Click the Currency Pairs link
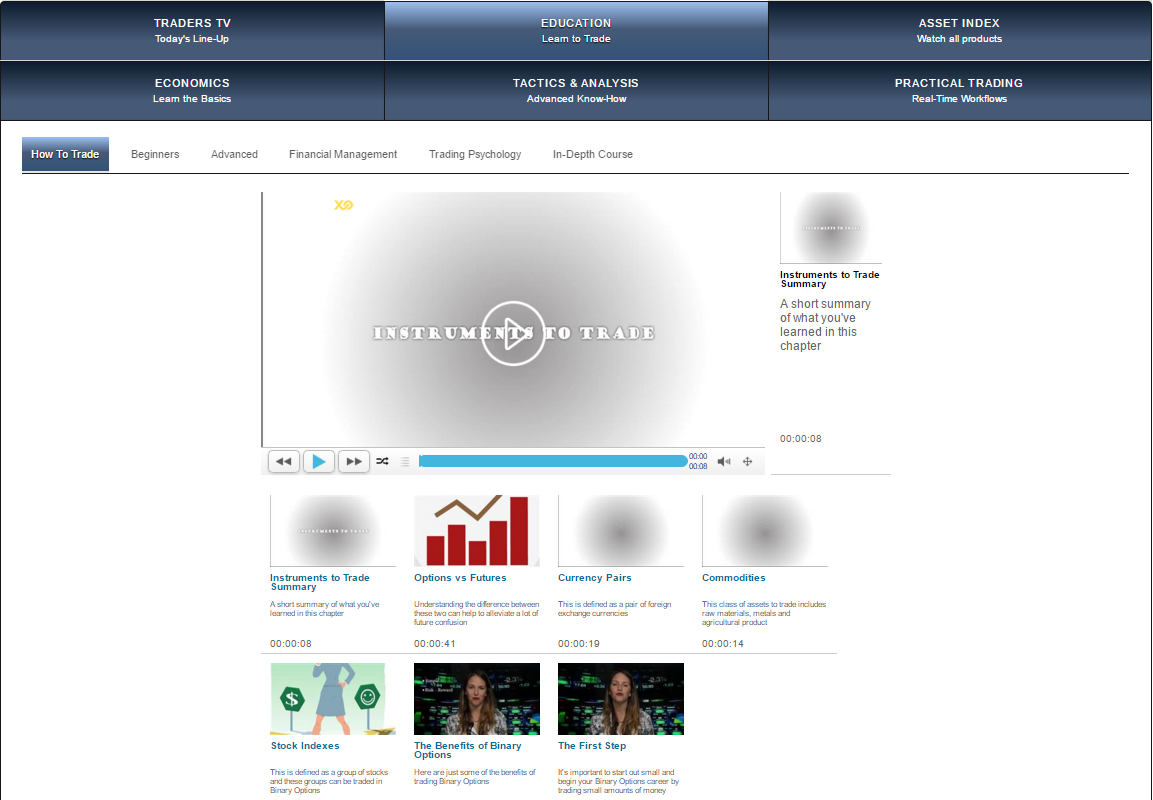The height and width of the screenshot is (800, 1153). (x=595, y=577)
